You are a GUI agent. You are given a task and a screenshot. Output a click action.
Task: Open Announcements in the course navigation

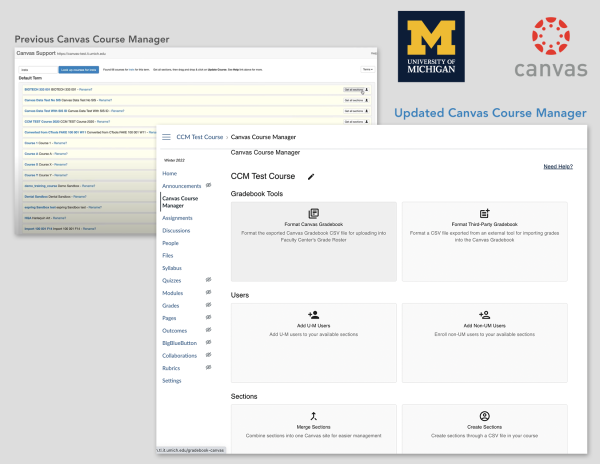[181, 186]
